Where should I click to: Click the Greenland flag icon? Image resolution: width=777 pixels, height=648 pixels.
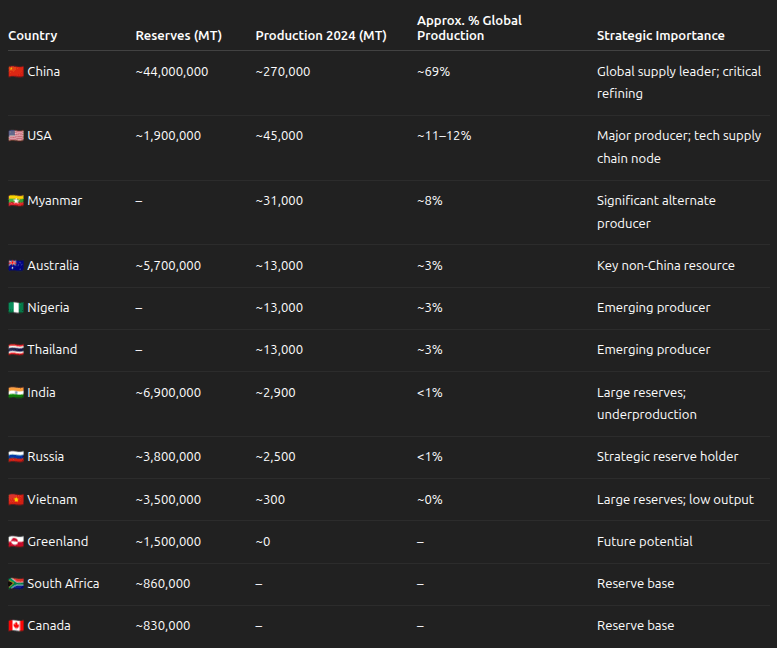tap(16, 542)
